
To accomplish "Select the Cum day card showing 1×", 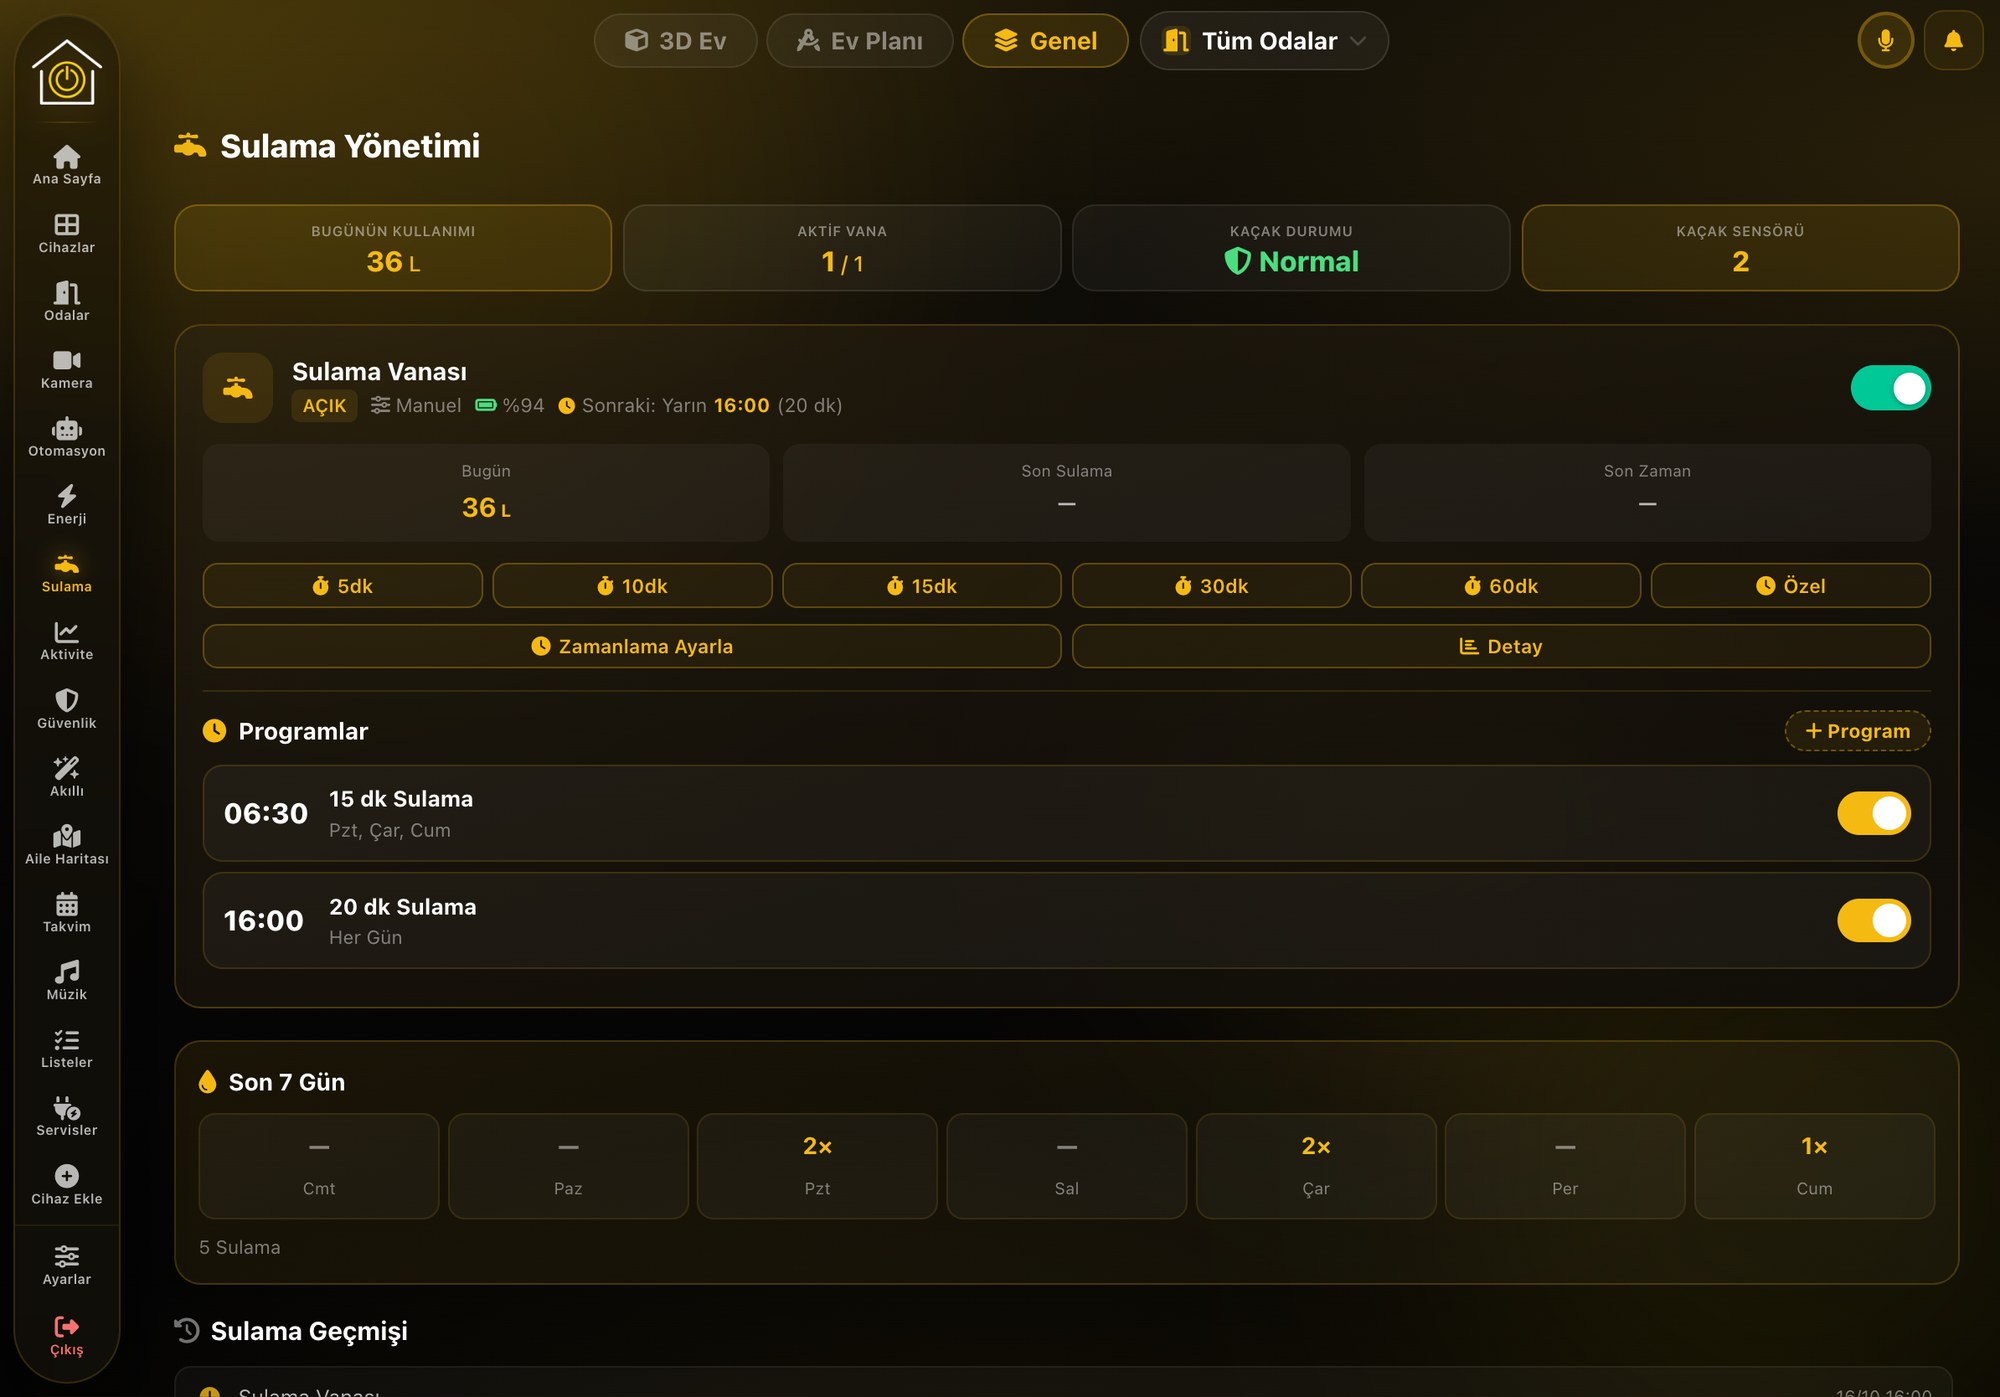I will (x=1814, y=1166).
